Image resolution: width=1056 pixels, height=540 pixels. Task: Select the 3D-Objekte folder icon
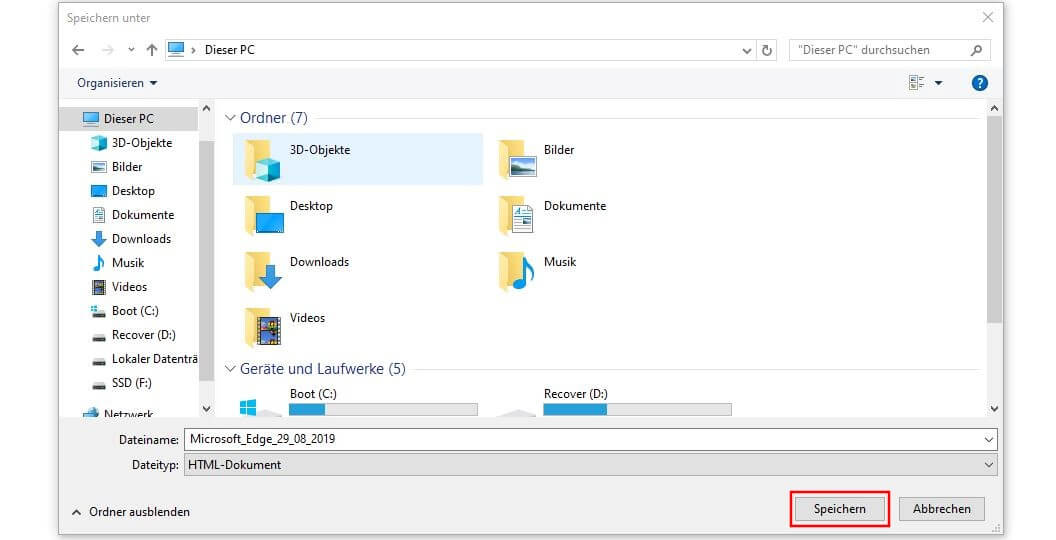point(263,160)
